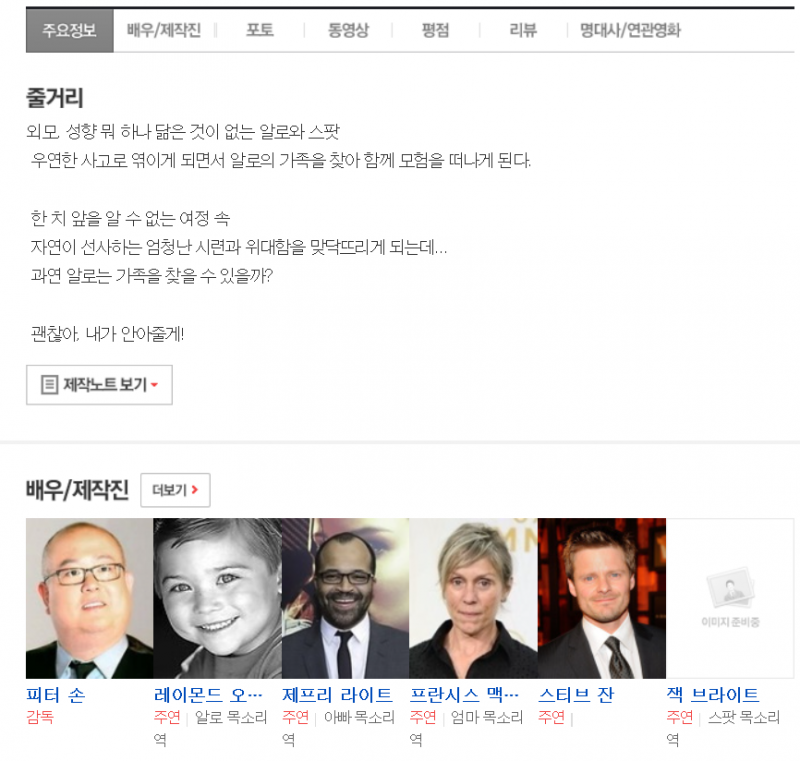The width and height of the screenshot is (800, 761).
Task: Switch to the 주요정보 tab
Action: click(x=69, y=30)
